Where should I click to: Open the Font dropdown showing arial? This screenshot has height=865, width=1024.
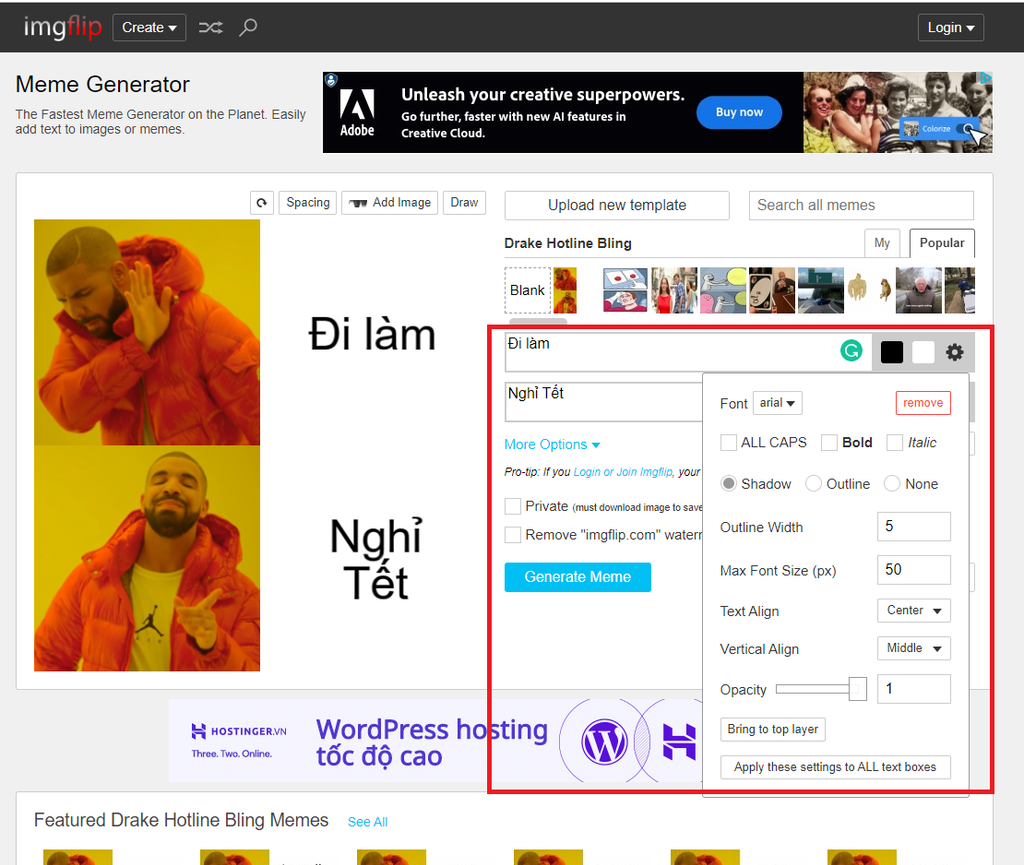point(777,402)
